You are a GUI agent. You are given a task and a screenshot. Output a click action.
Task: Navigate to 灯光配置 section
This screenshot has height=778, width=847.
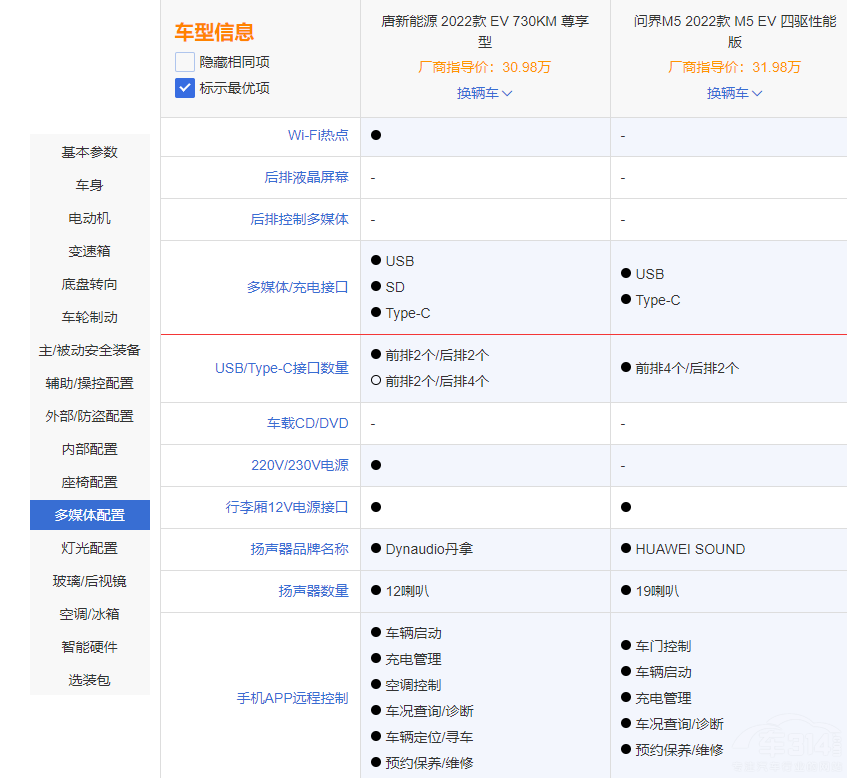click(x=90, y=548)
